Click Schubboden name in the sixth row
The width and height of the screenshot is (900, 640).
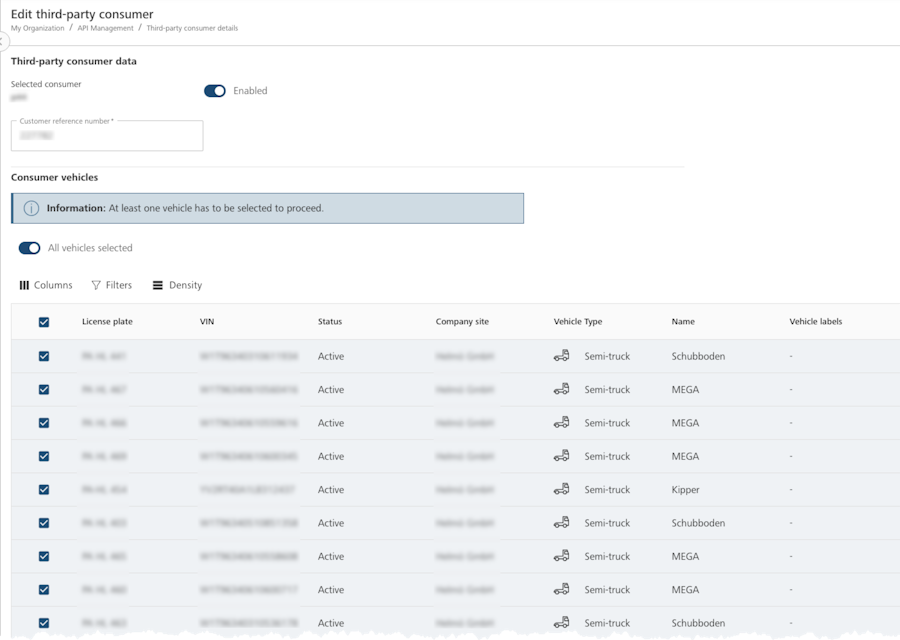698,523
